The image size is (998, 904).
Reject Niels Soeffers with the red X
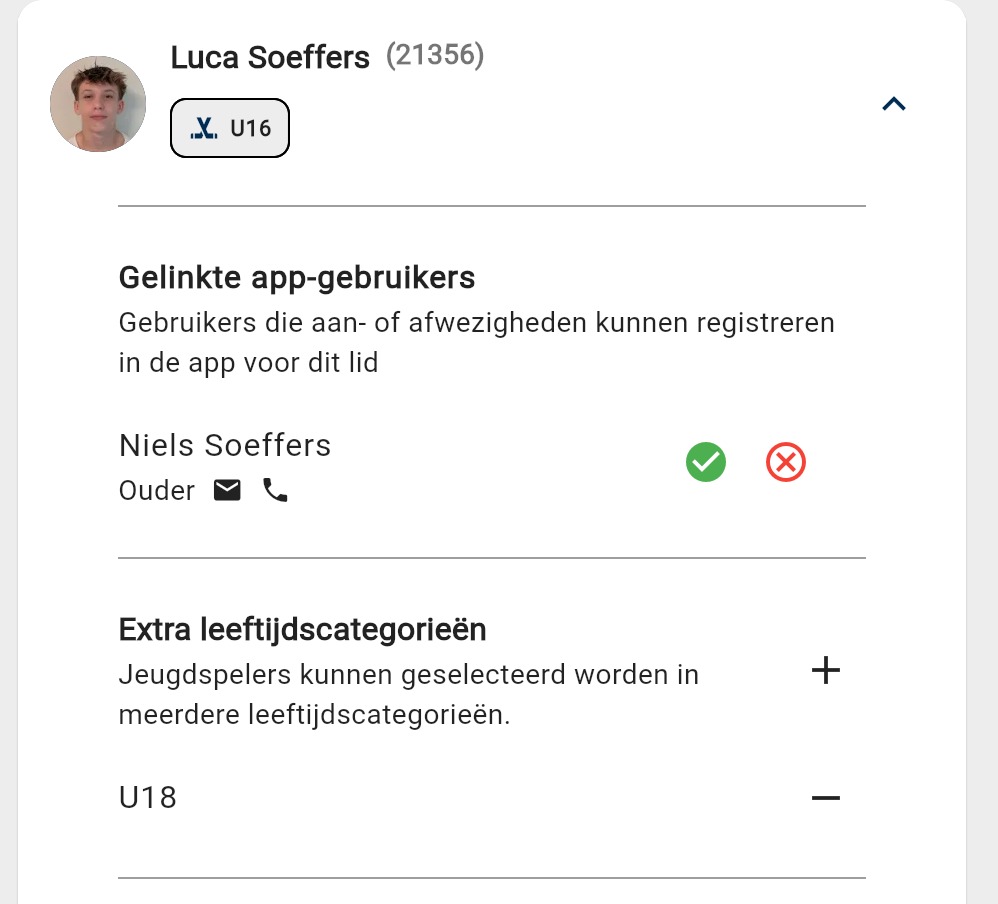pyautogui.click(x=786, y=463)
